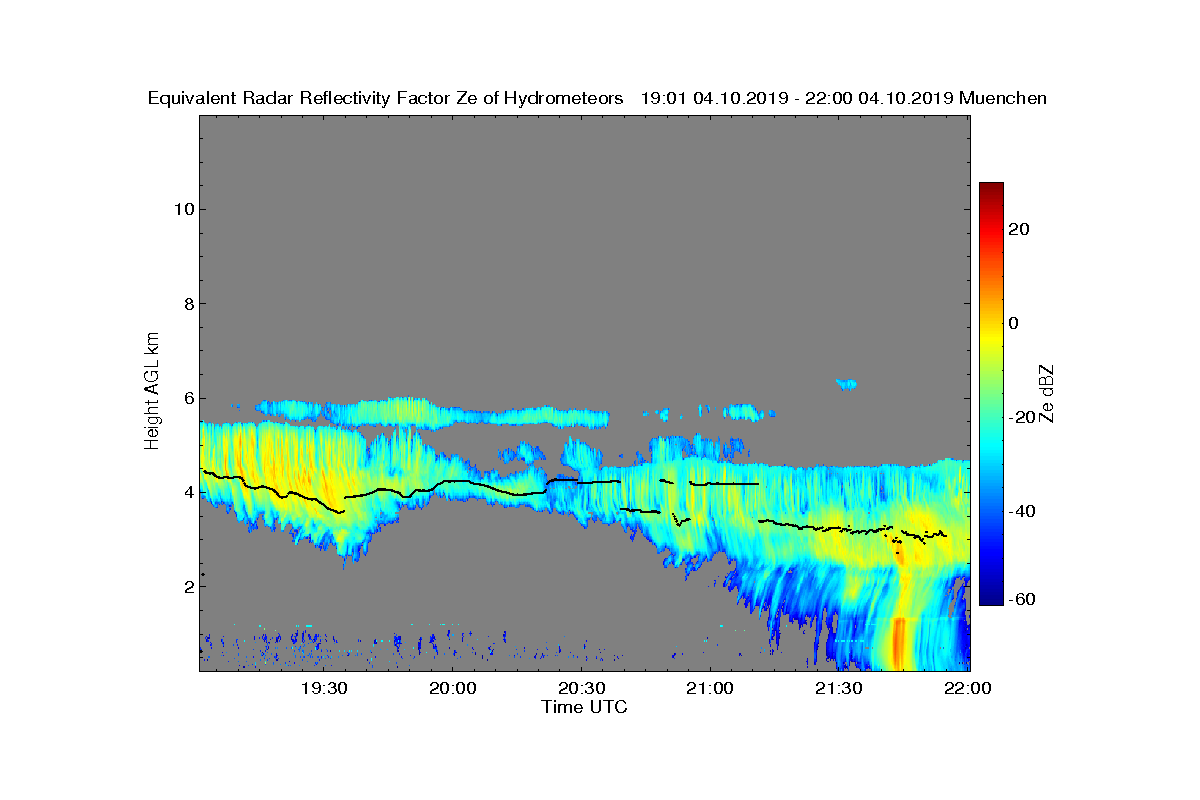Click the height label 6
The image size is (1200, 800).
pos(187,398)
